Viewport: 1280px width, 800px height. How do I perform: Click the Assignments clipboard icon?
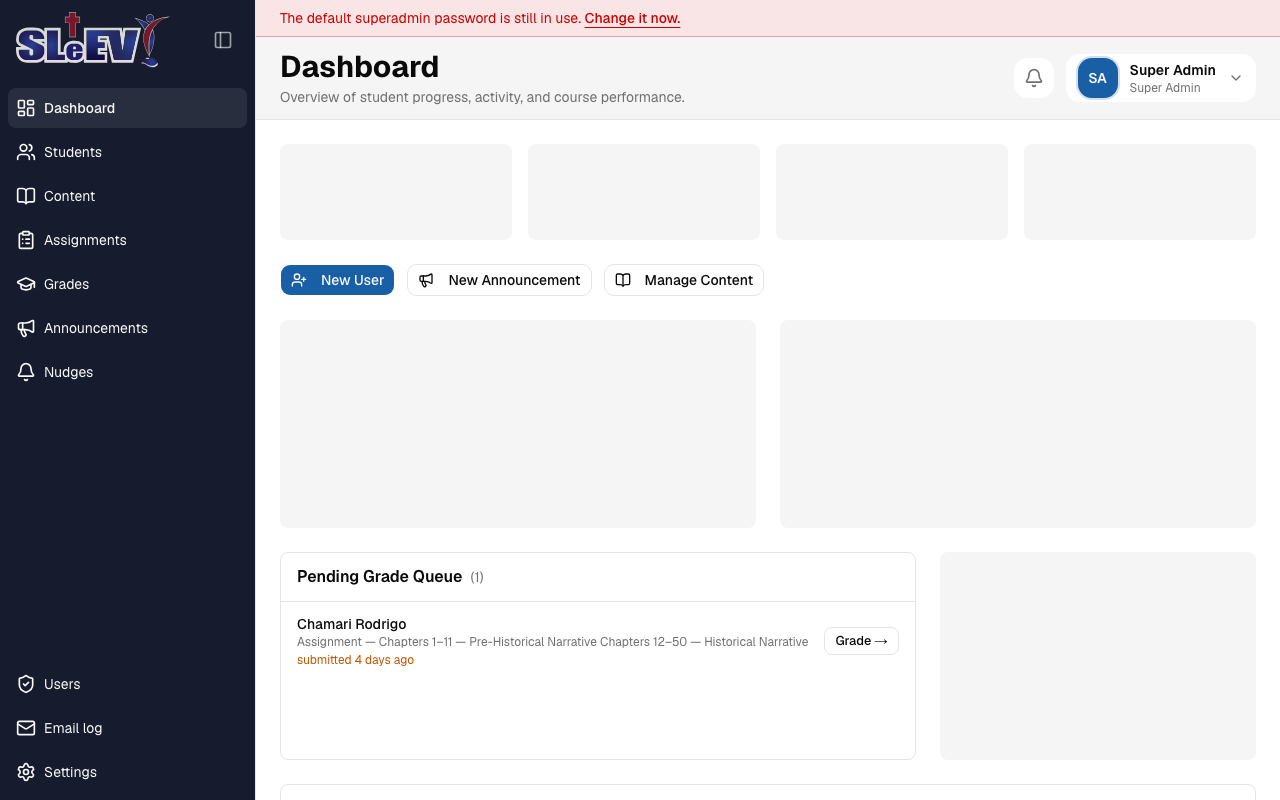coord(26,240)
